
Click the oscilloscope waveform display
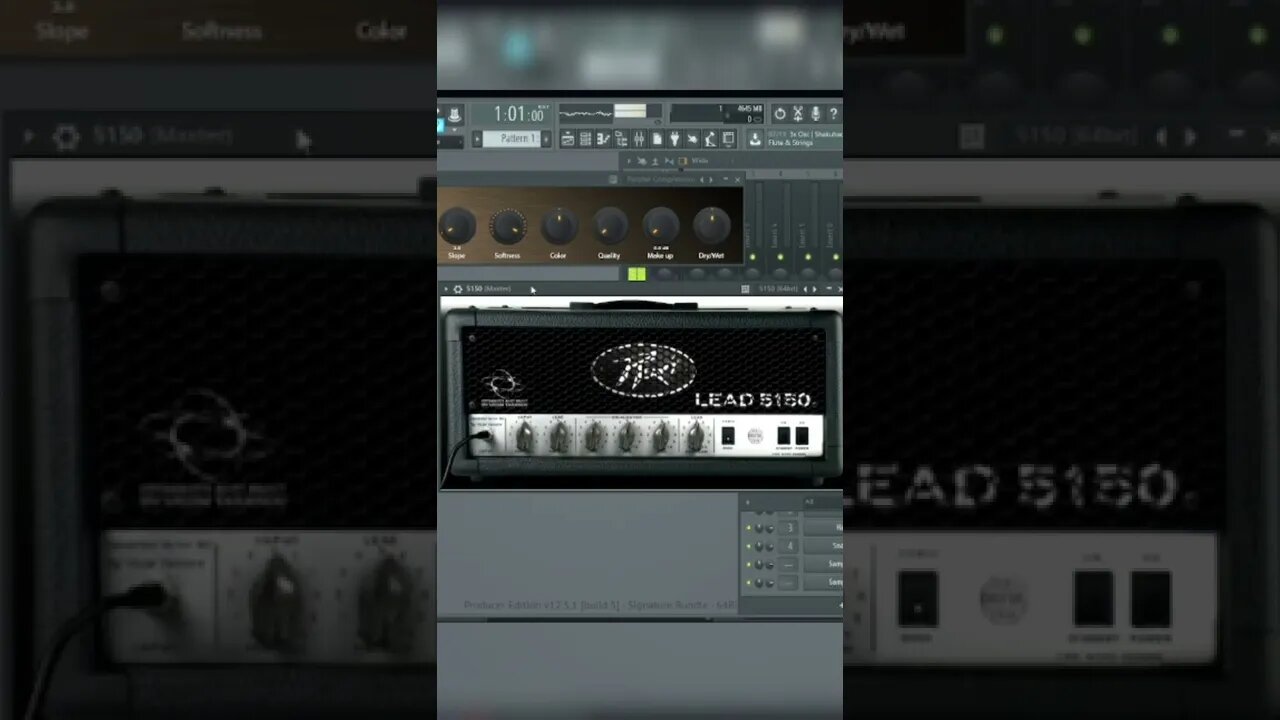[586, 113]
